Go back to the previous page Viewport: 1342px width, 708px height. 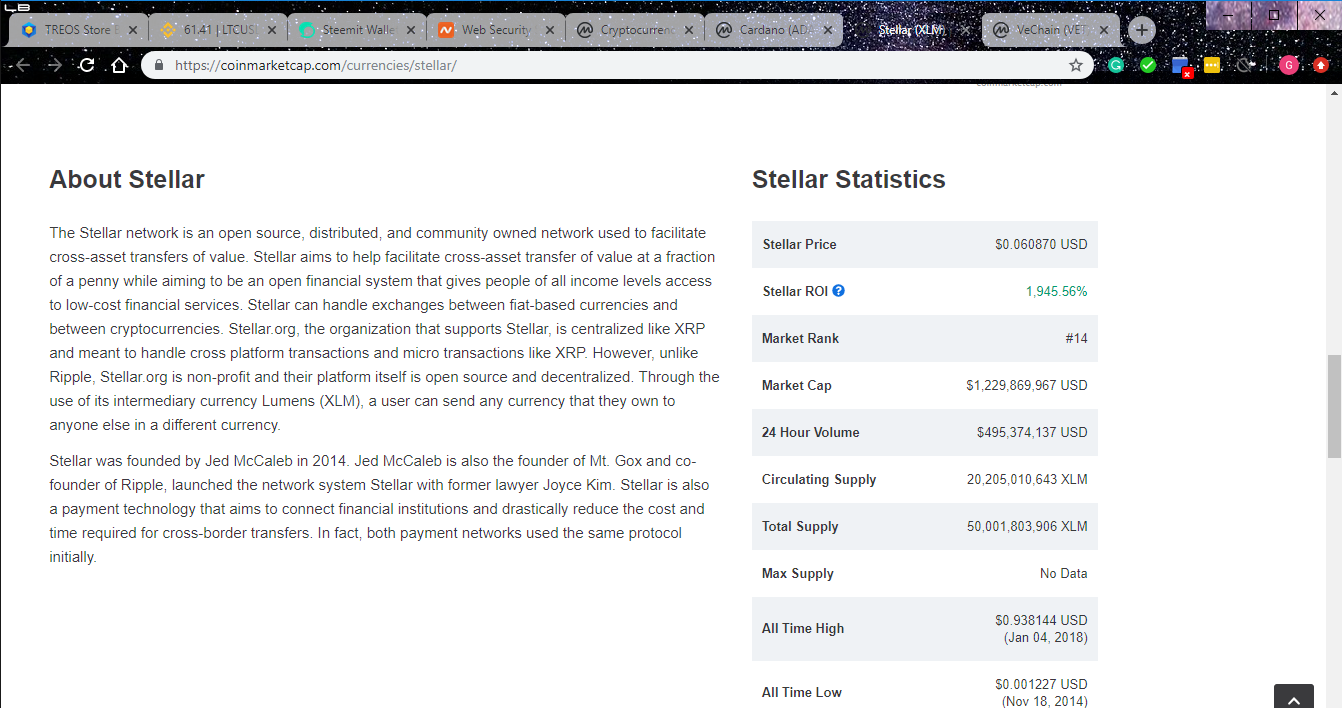tap(23, 65)
